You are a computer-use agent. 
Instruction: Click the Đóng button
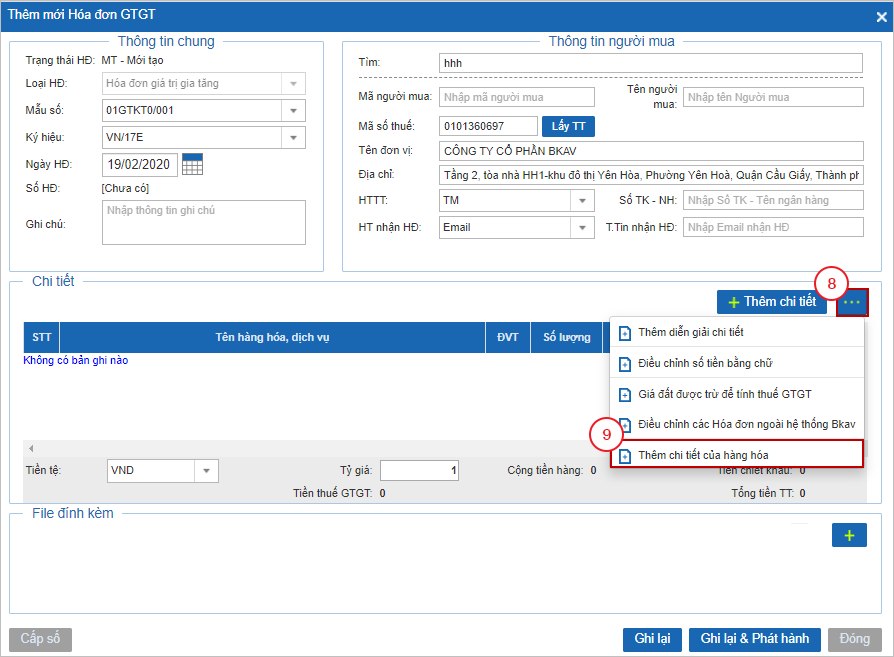pos(855,639)
